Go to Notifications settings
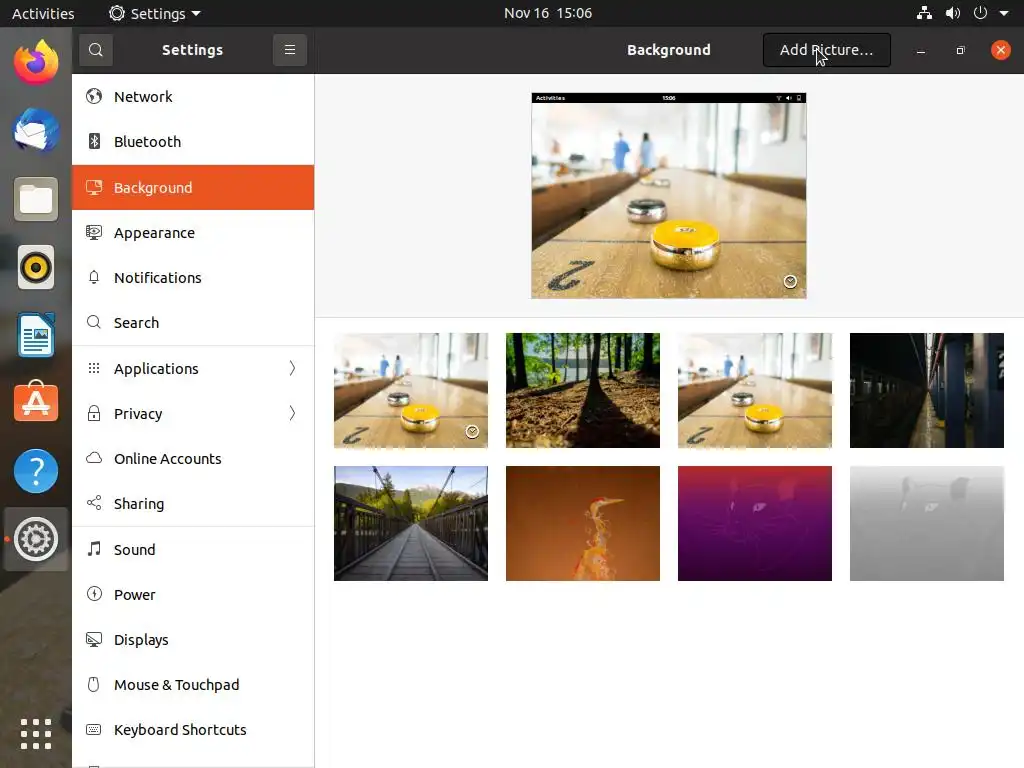This screenshot has width=1024, height=768. point(193,278)
